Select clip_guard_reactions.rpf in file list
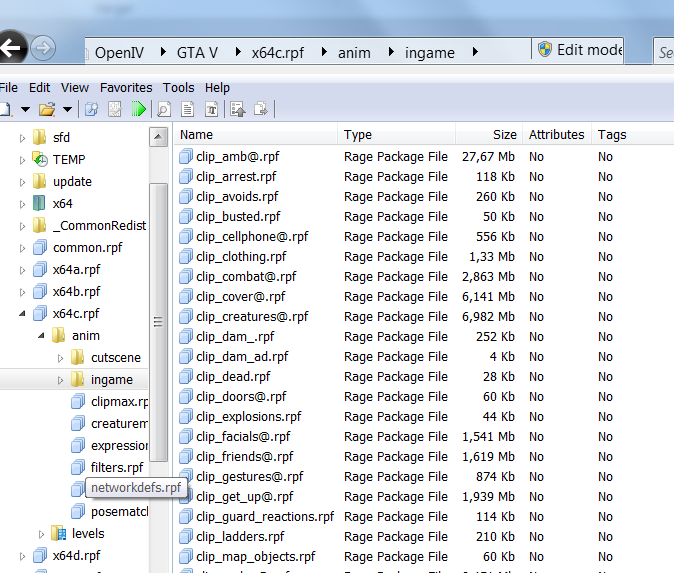The image size is (674, 573). pos(265,517)
